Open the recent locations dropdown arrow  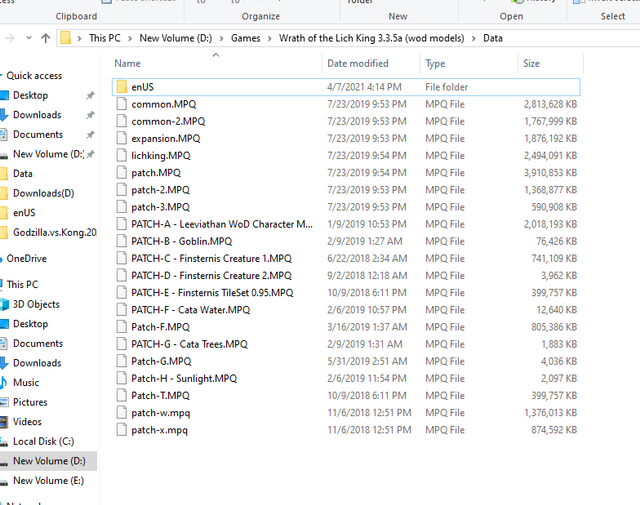tap(29, 38)
